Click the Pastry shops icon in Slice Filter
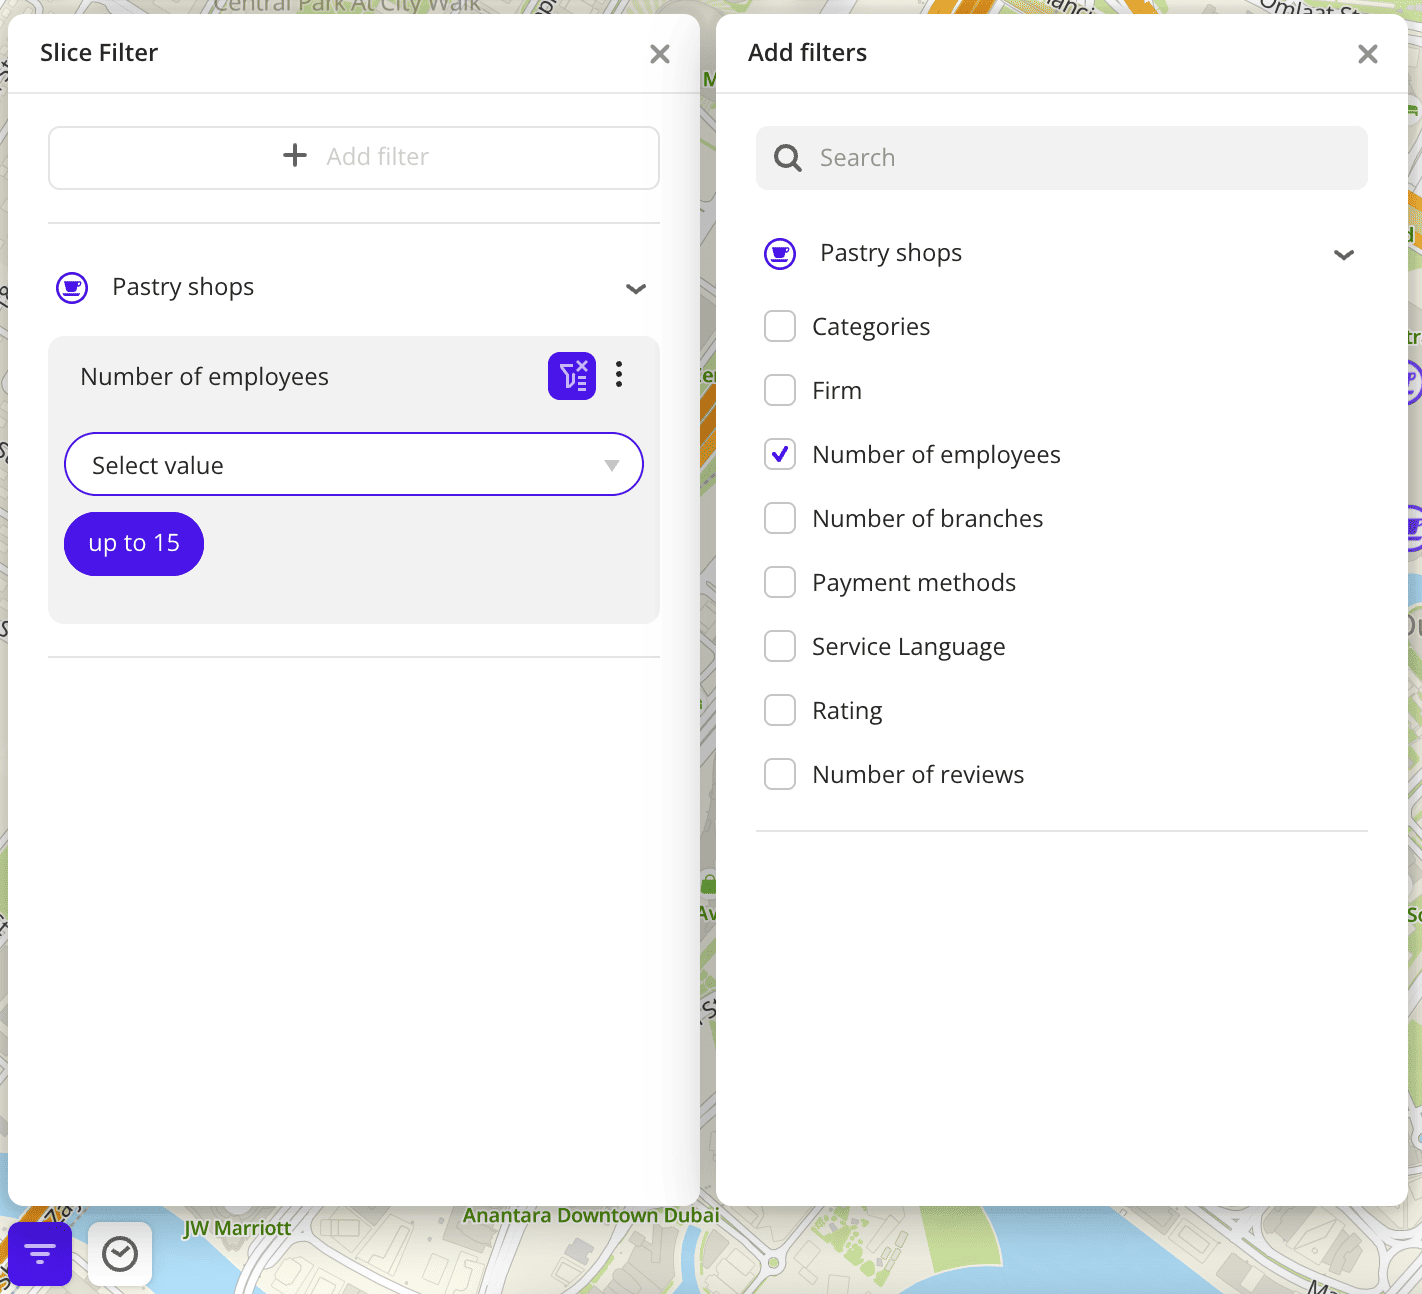The image size is (1422, 1294). pos(72,288)
